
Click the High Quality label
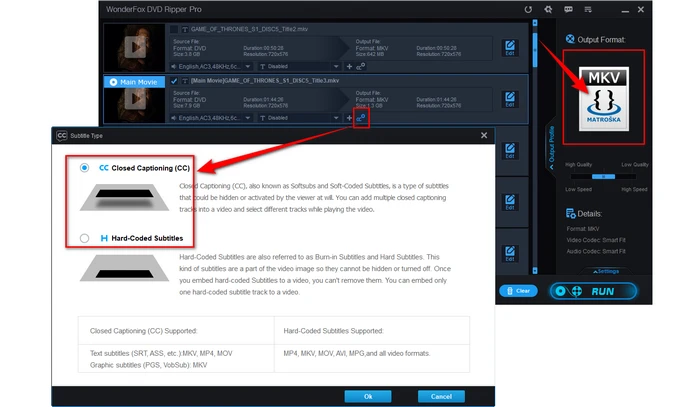[x=579, y=165]
